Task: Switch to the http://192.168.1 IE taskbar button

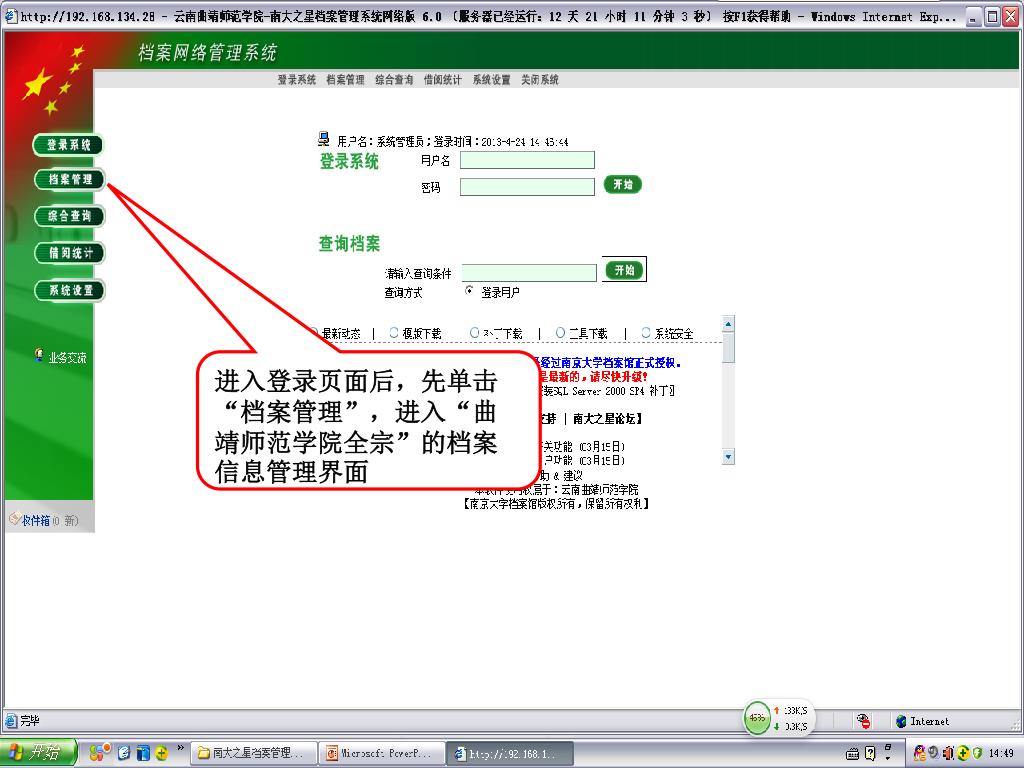Action: click(511, 753)
